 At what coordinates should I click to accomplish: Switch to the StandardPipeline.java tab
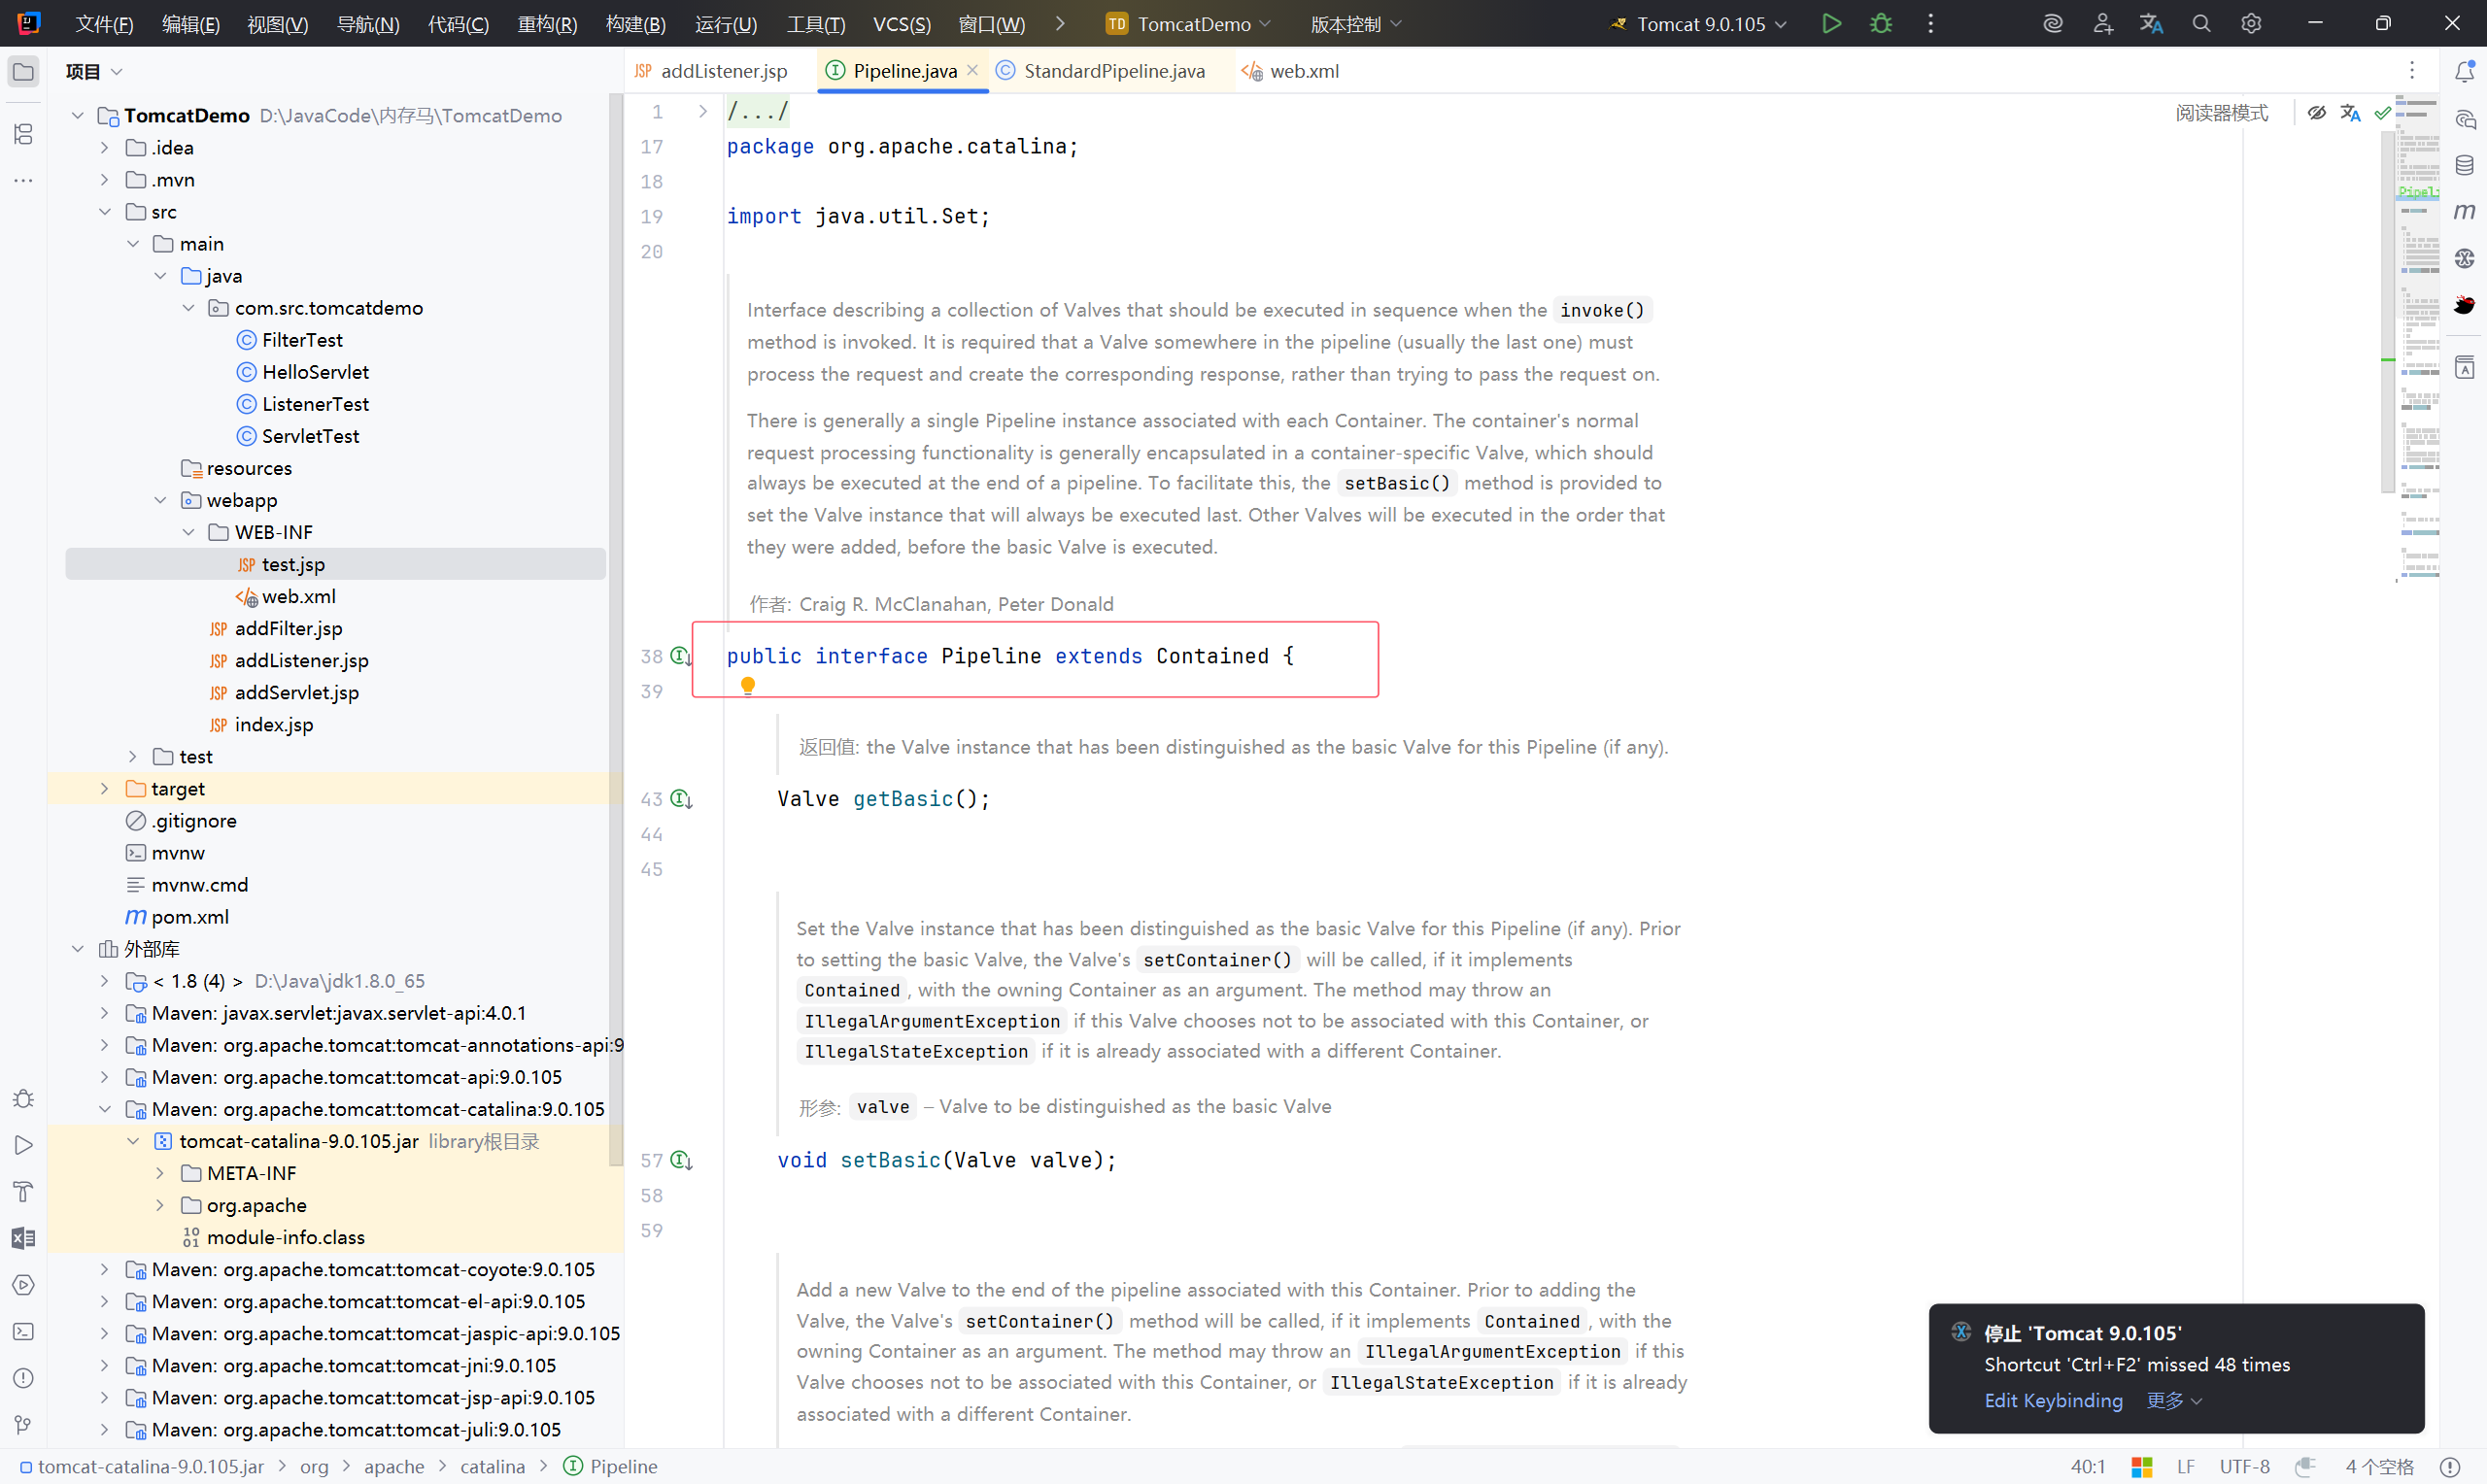pos(1113,71)
